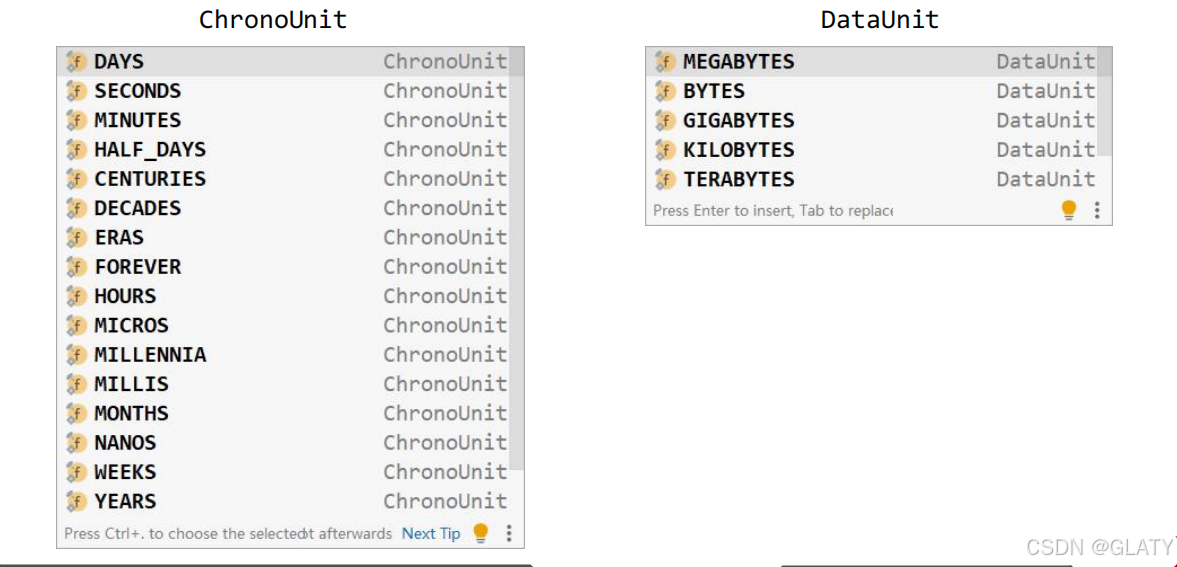1177x567 pixels.
Task: Click the lightbulb icon in DataUnit popup
Action: [x=1069, y=210]
